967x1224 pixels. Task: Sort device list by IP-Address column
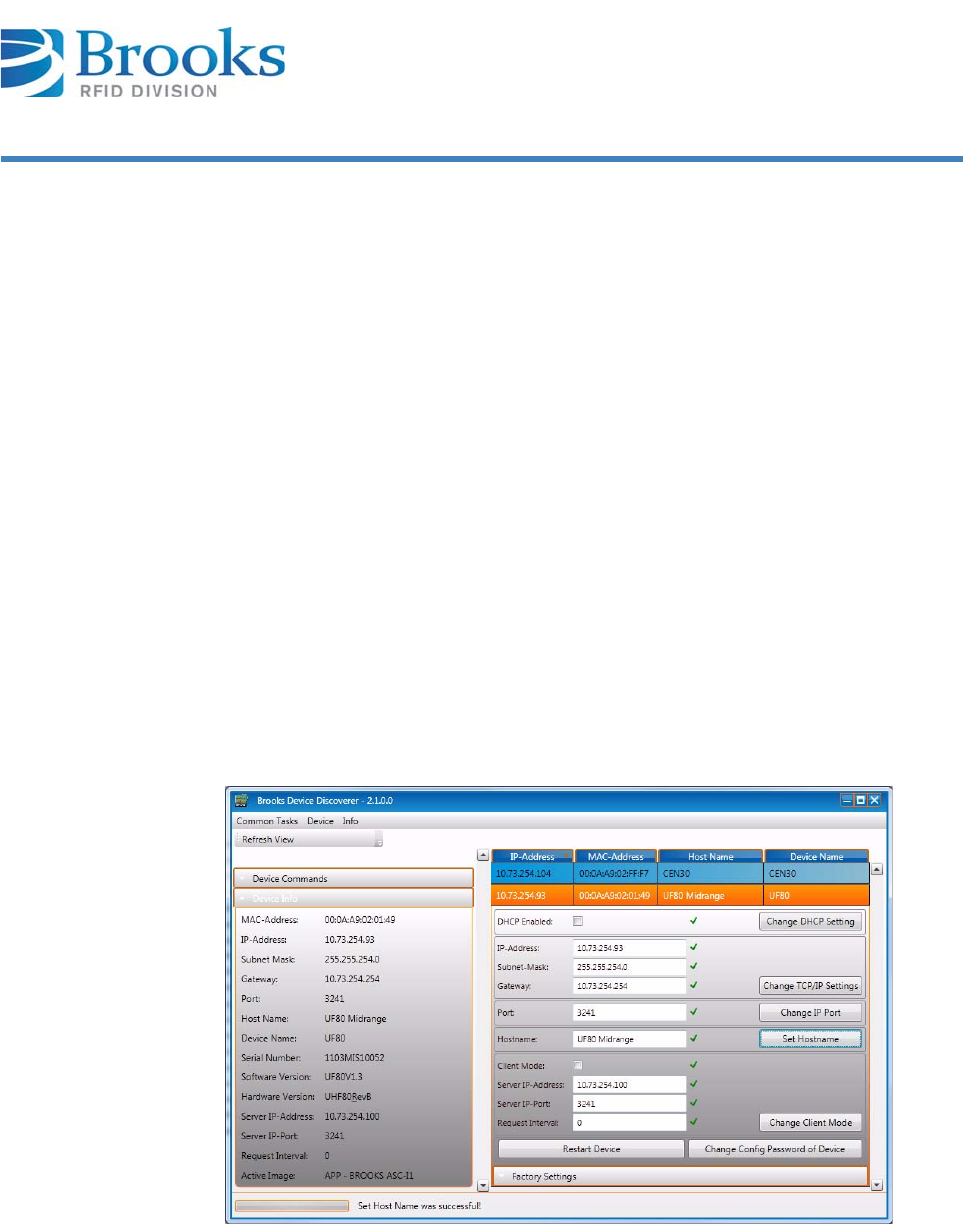click(533, 856)
